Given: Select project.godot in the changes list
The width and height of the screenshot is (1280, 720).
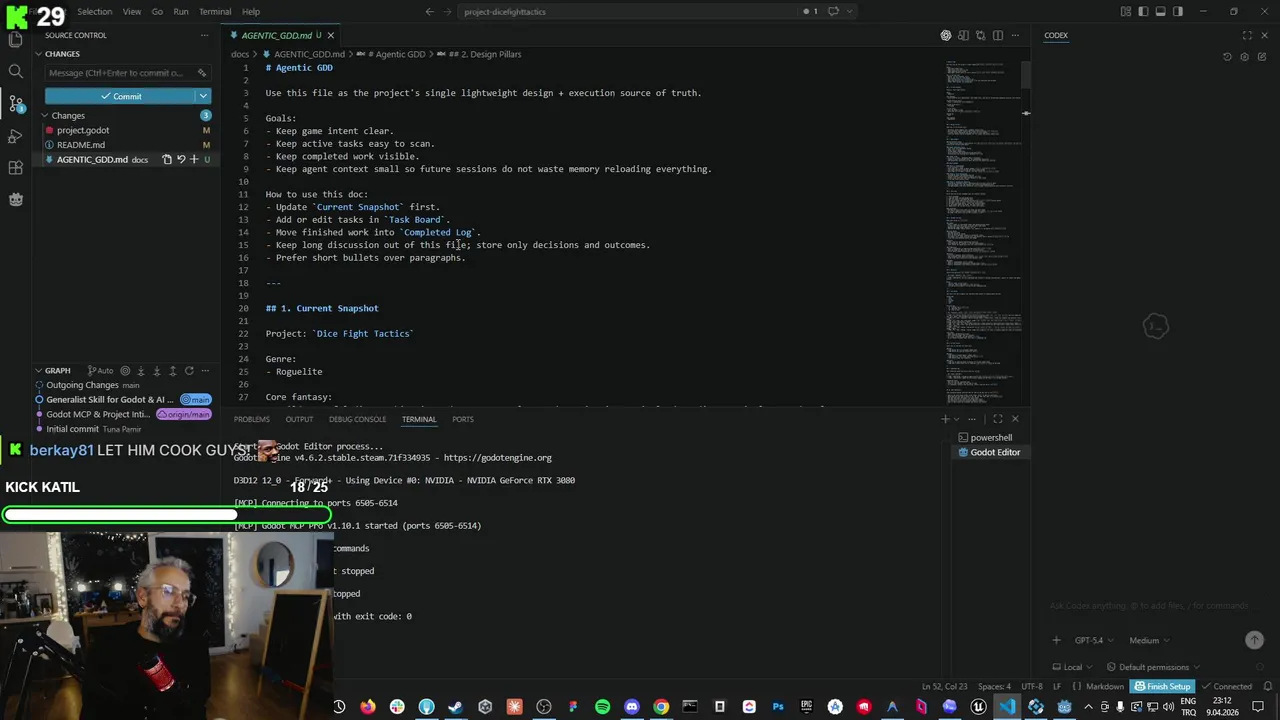Looking at the screenshot, I should point(83,131).
